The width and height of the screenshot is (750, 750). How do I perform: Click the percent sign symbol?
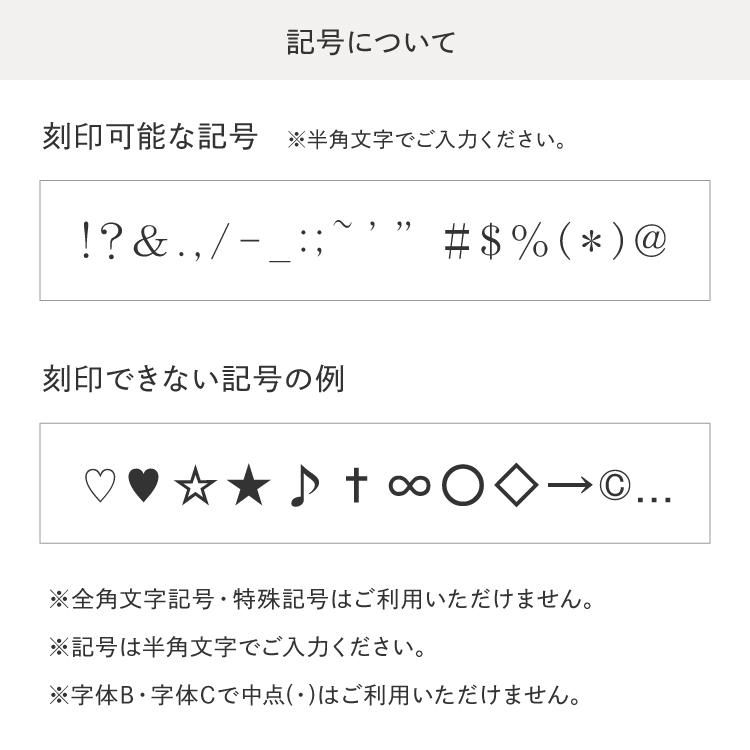530,242
